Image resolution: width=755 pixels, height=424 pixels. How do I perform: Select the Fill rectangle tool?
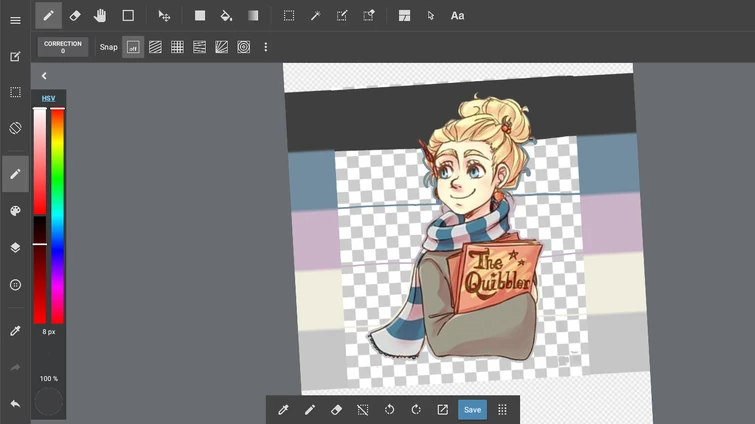click(x=200, y=16)
